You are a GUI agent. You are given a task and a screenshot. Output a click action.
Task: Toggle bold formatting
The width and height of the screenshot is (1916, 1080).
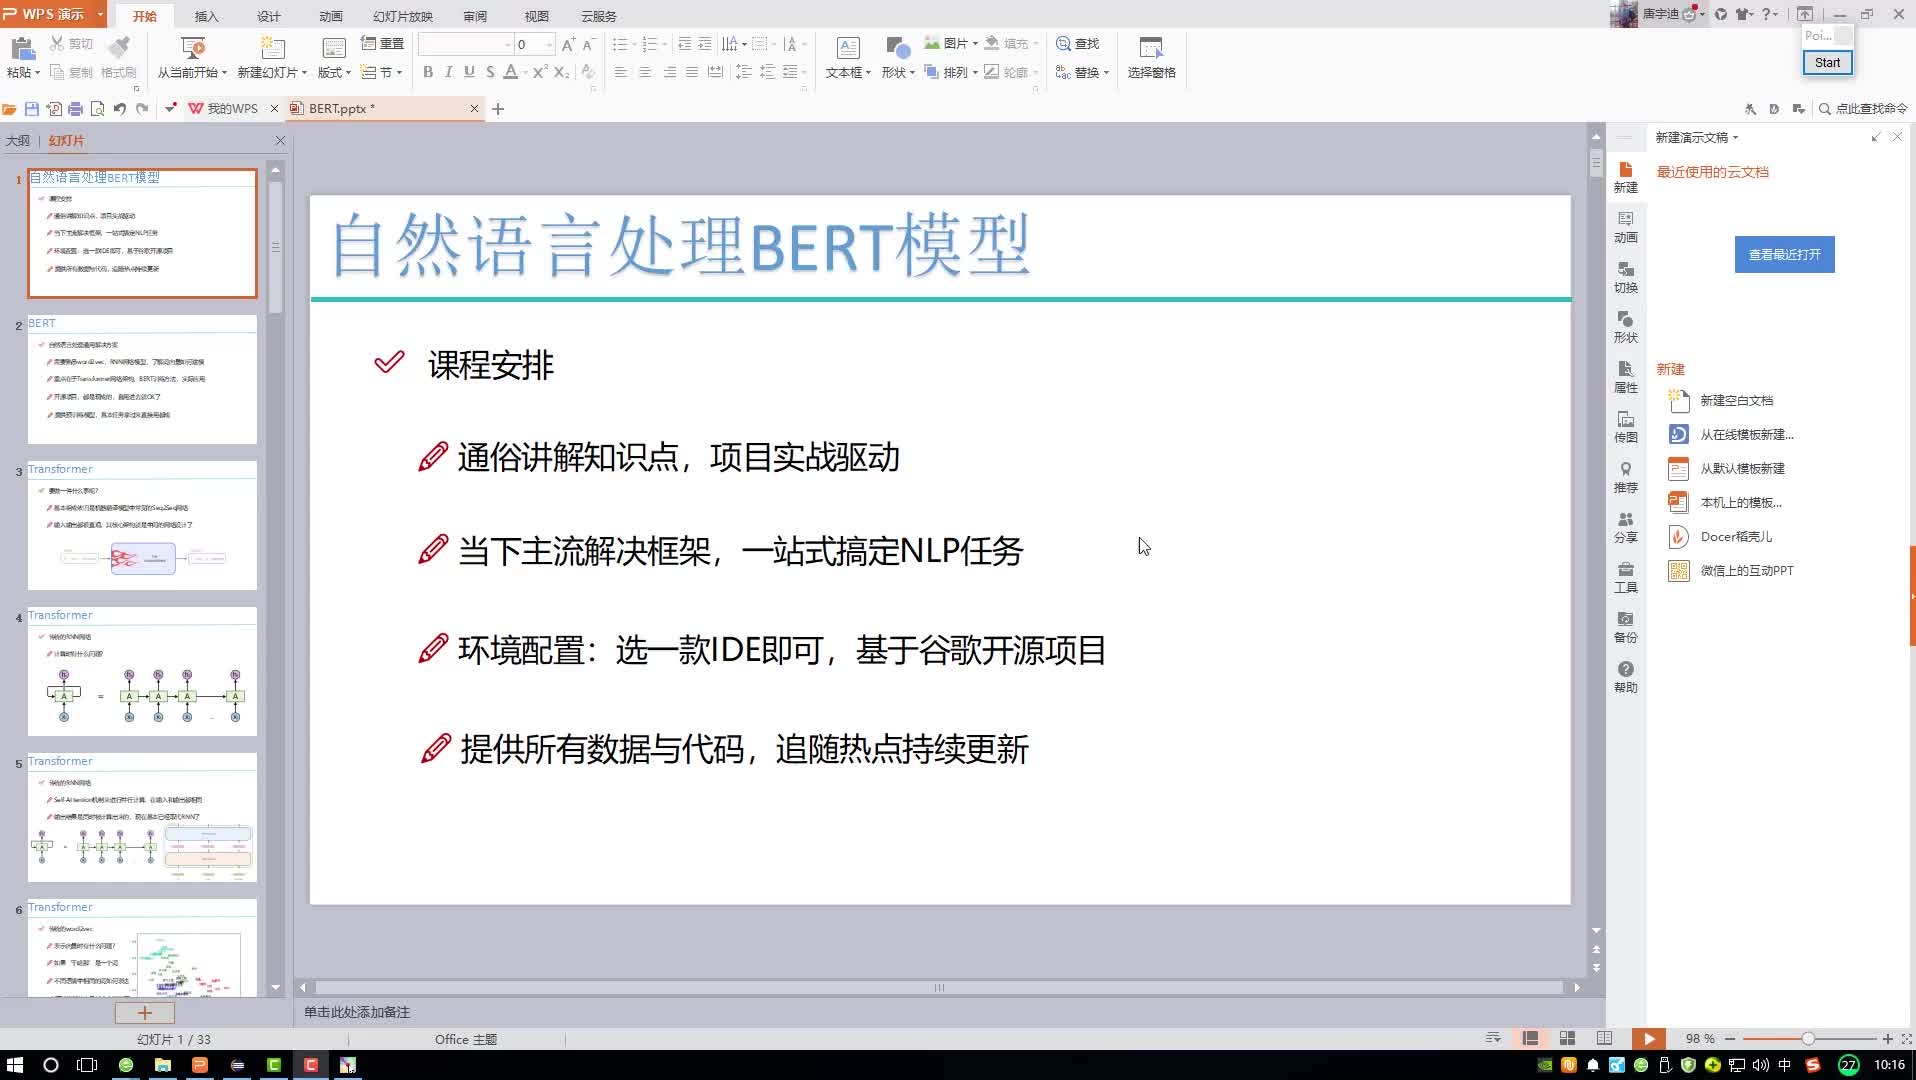(428, 72)
